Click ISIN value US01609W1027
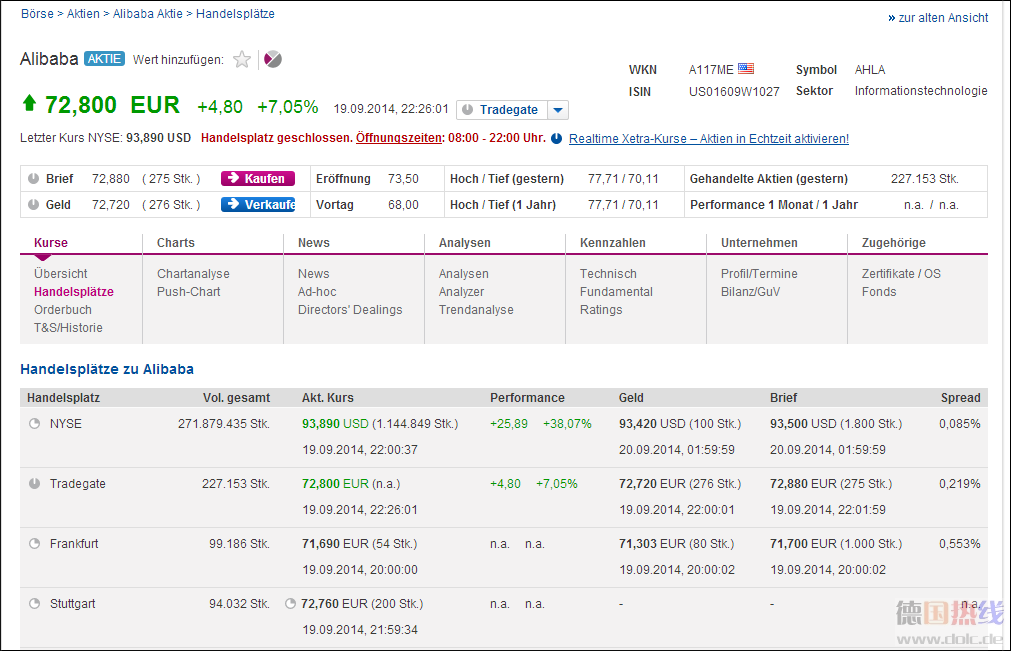 pyautogui.click(x=734, y=92)
